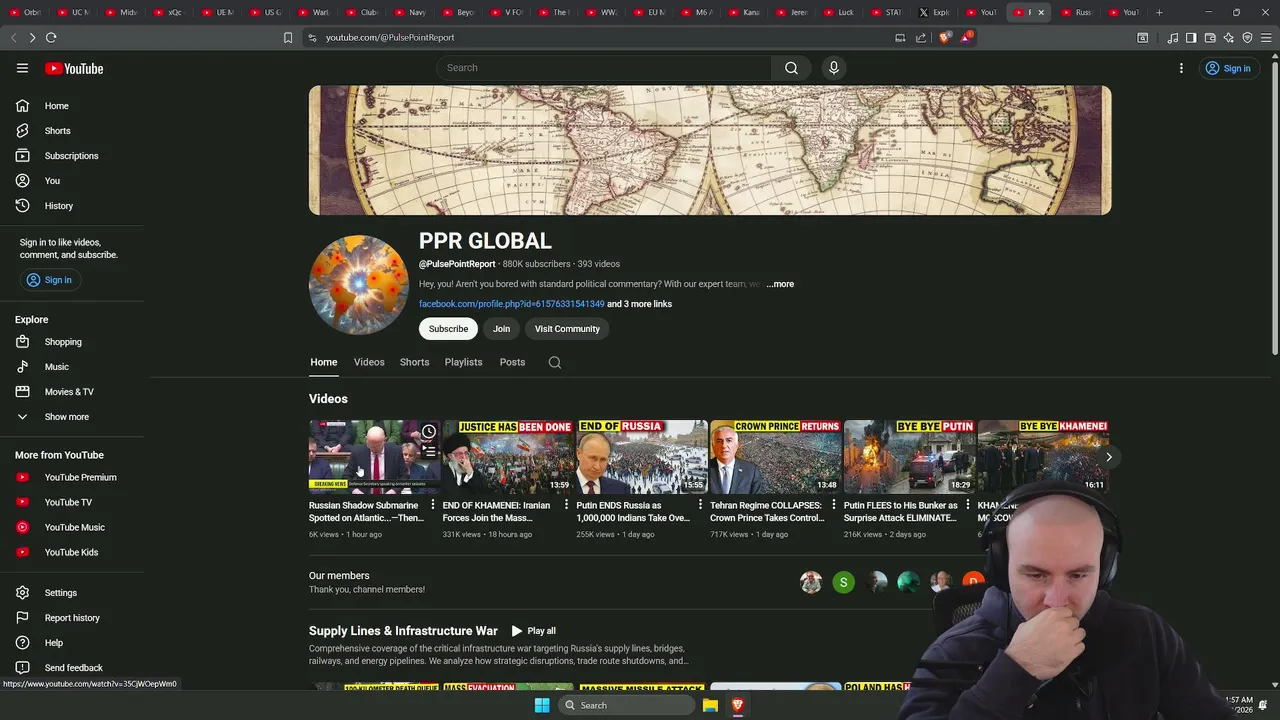1280x720 pixels.
Task: Open Subscriptions in the sidebar
Action: (x=72, y=156)
